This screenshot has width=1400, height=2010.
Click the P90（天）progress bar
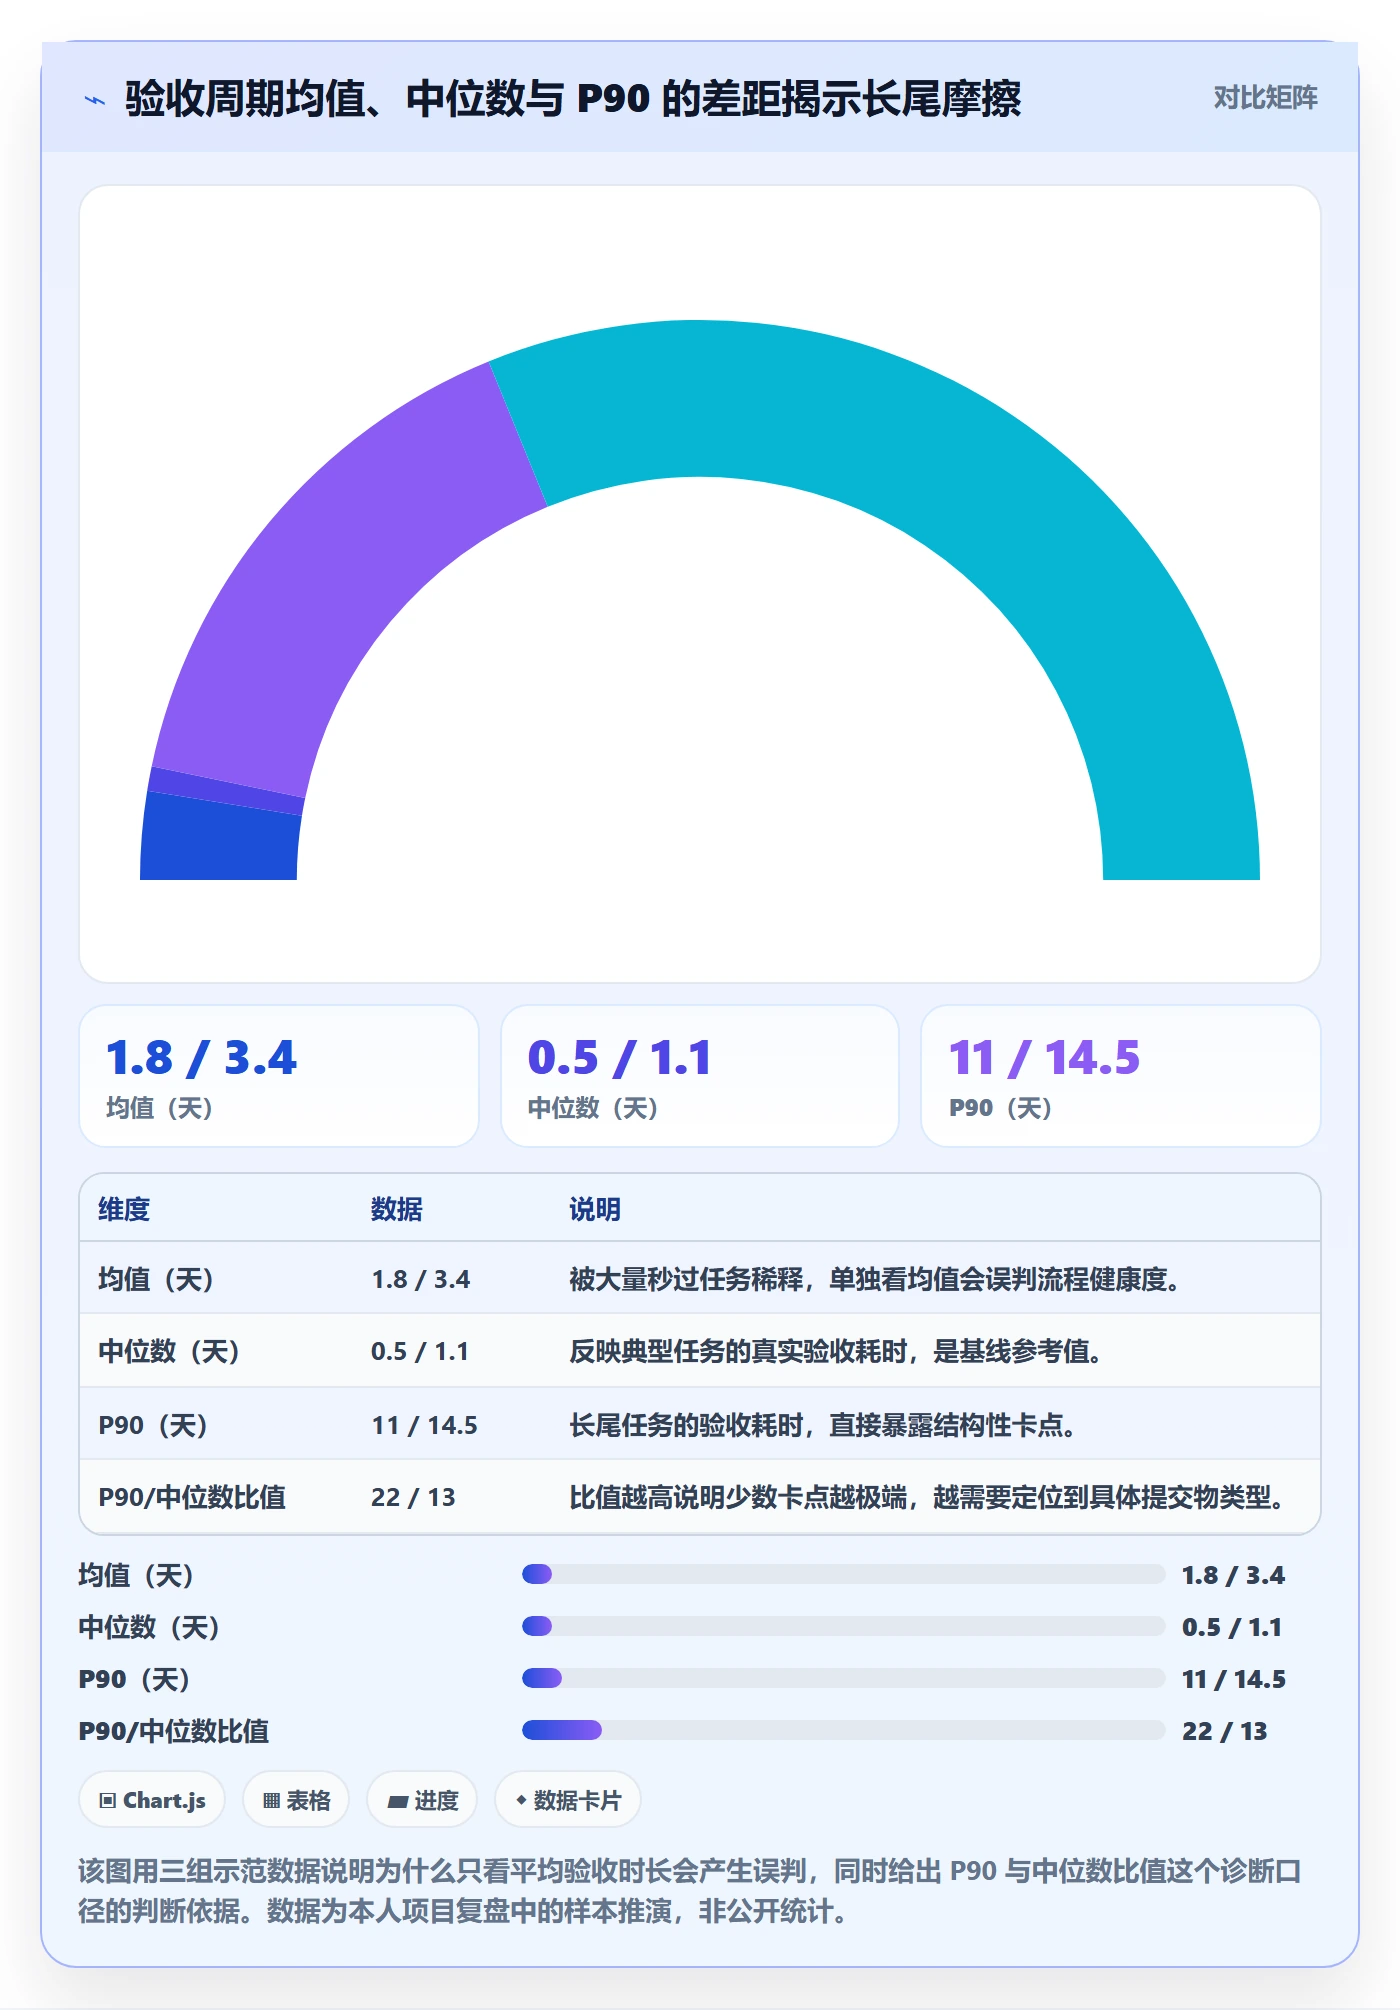[843, 1678]
